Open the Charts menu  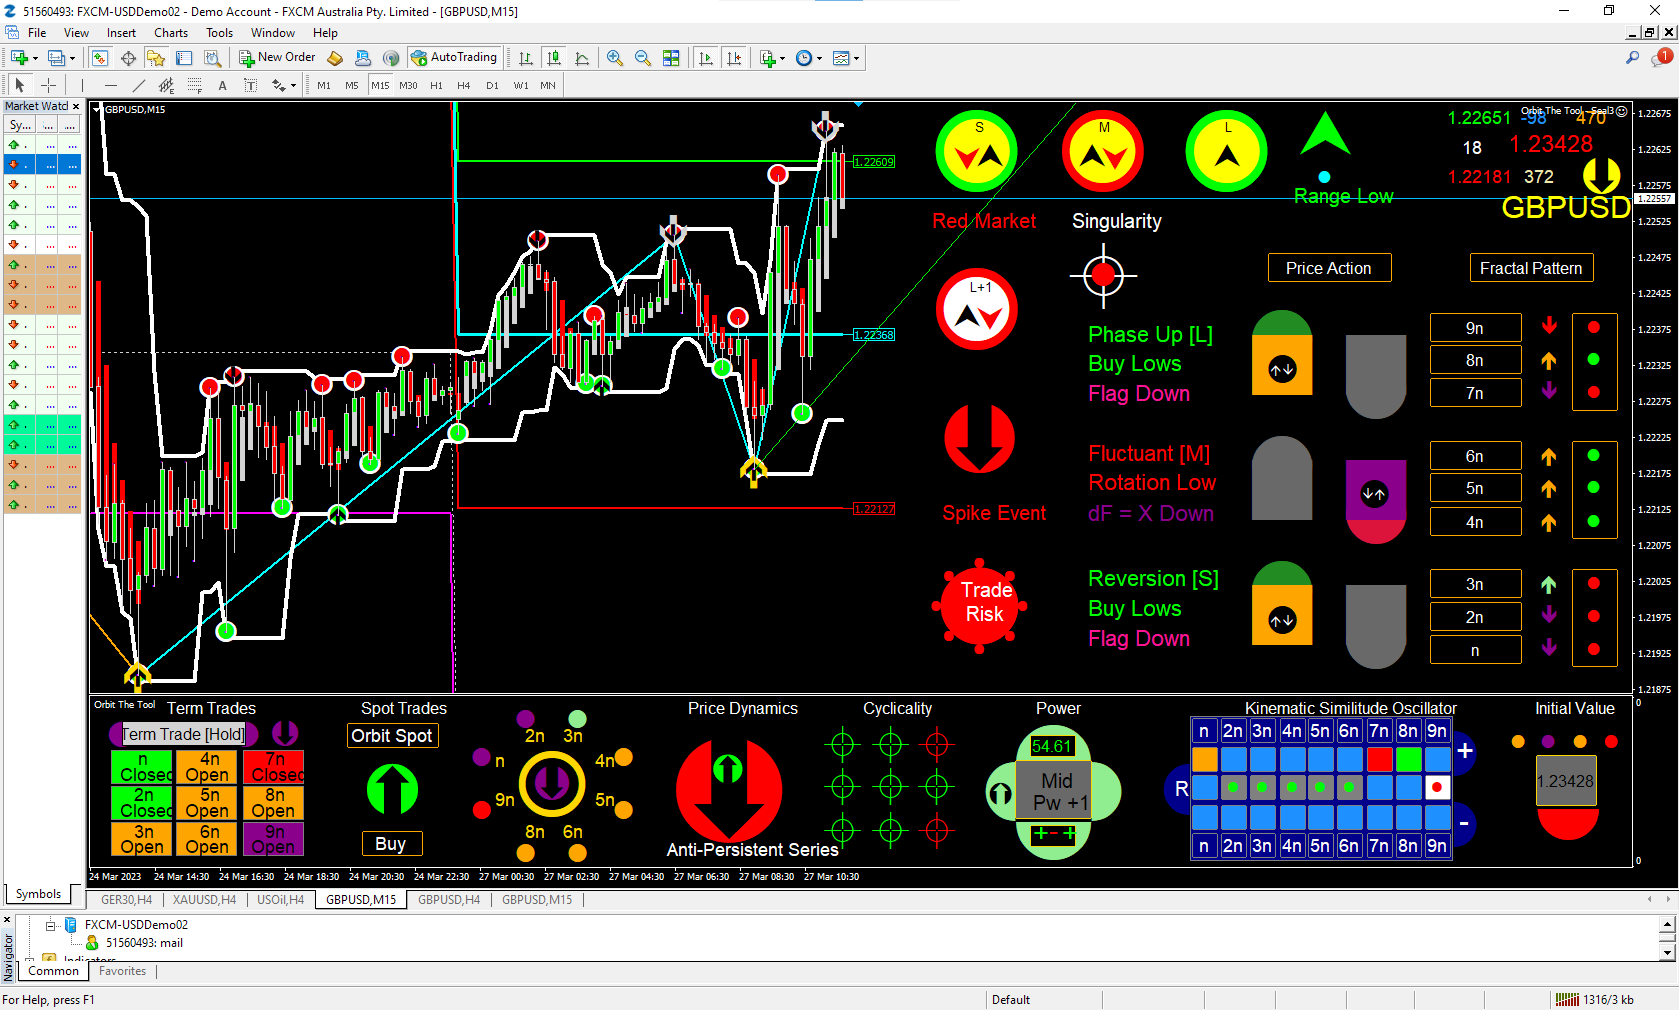pyautogui.click(x=171, y=33)
